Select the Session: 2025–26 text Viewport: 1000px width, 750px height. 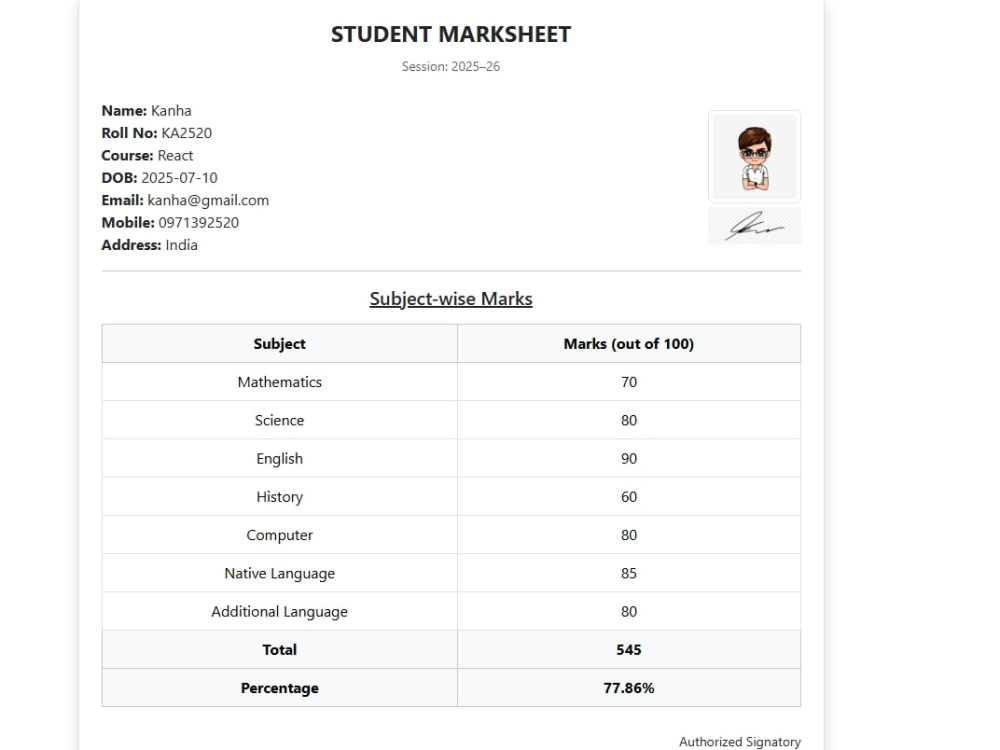pyautogui.click(x=451, y=66)
